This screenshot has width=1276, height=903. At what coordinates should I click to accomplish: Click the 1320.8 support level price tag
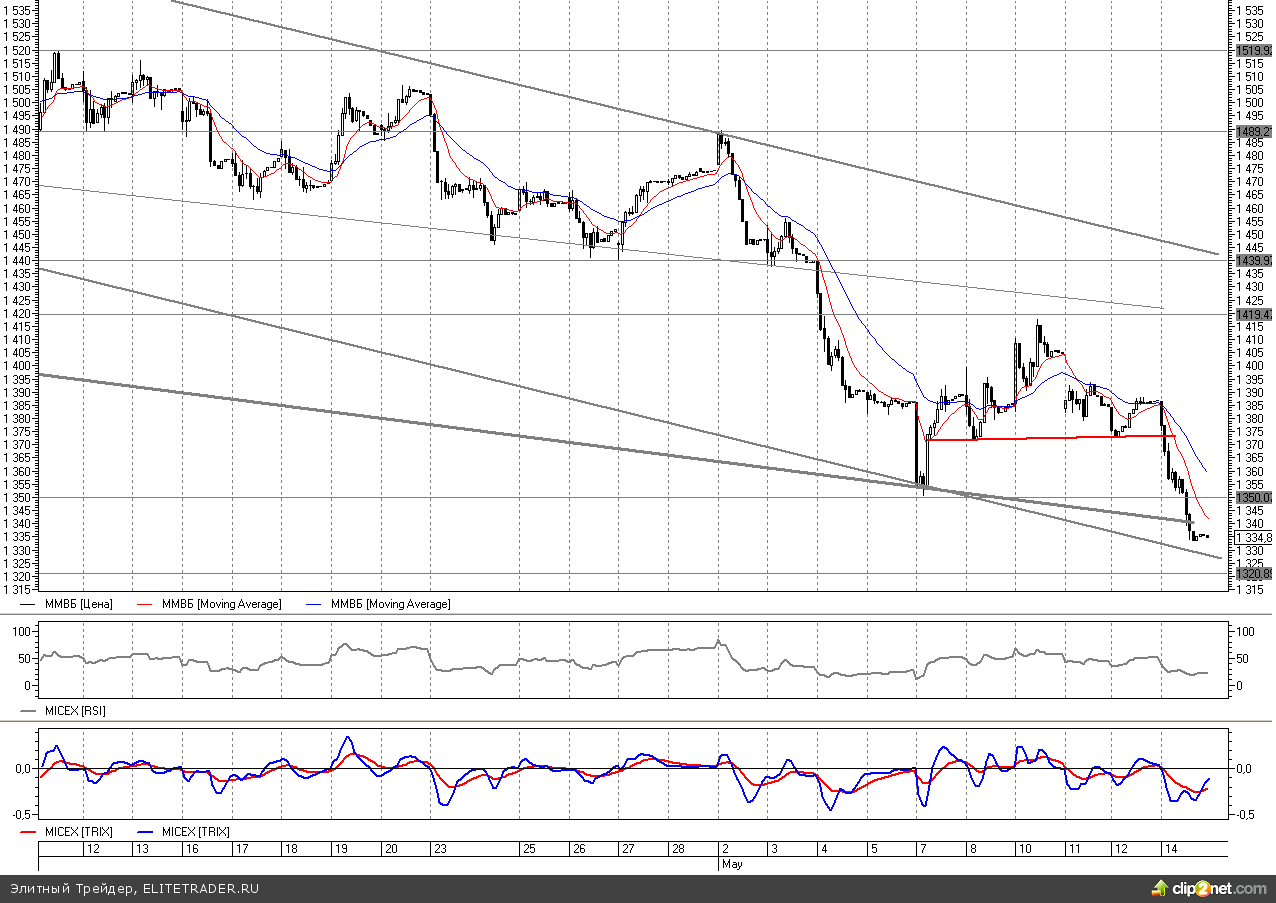pos(1253,573)
